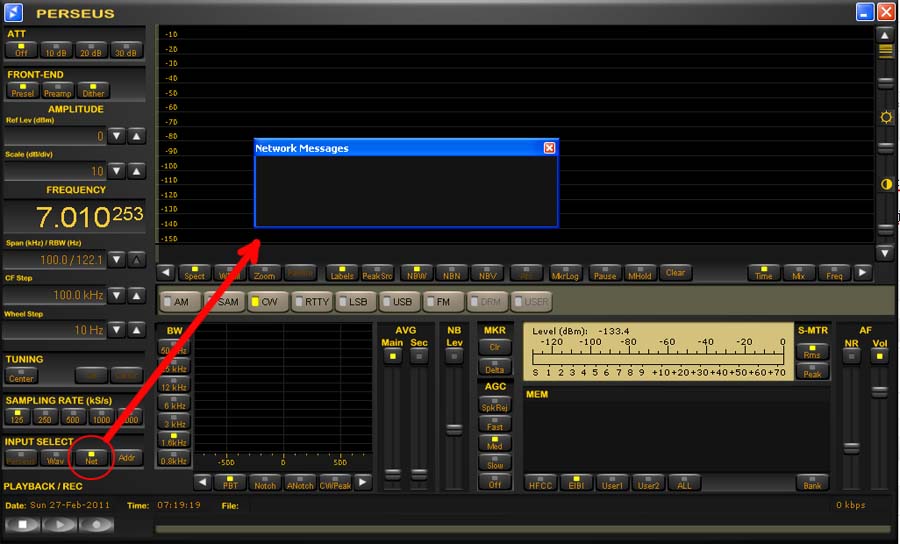This screenshot has height=544, width=900.
Task: Enable MHold max hold
Action: [639, 273]
